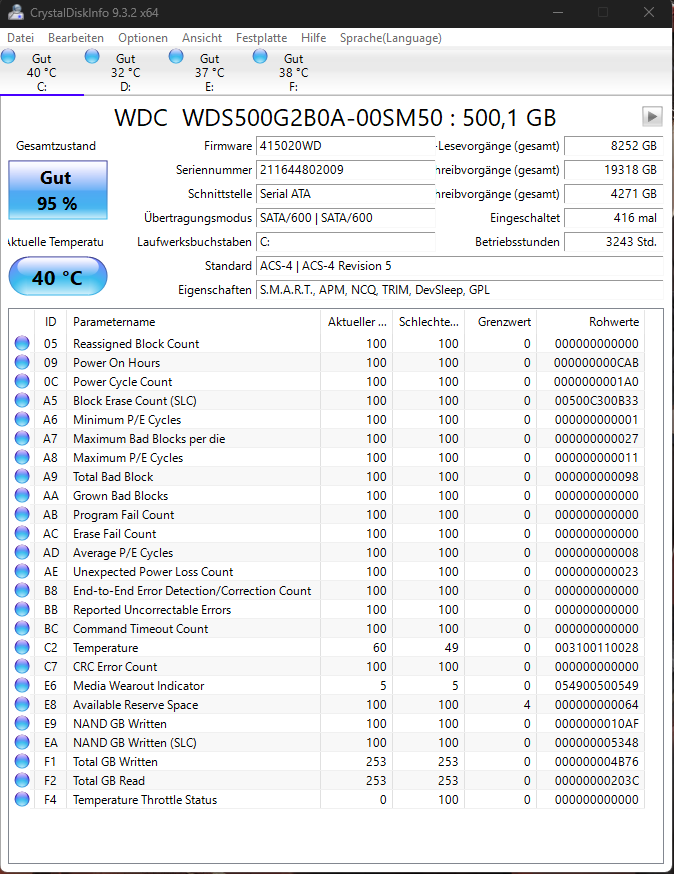Viewport: 674px width, 874px height.
Task: Click the 19318 GB value field
Action: coord(614,170)
